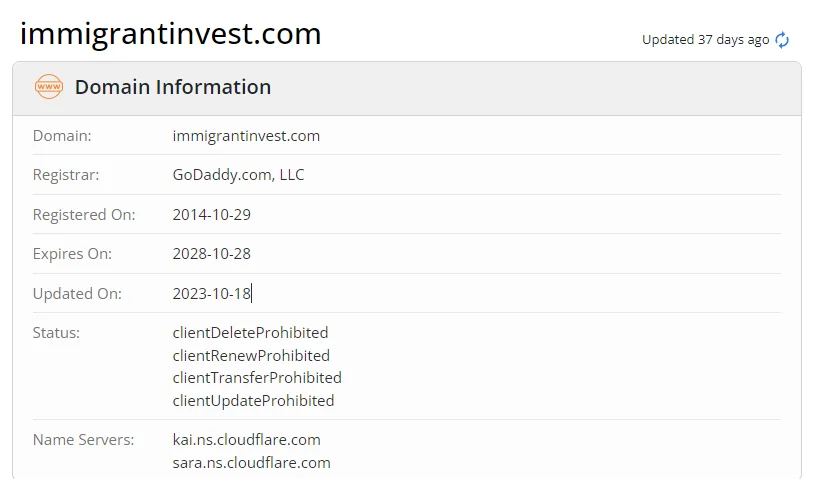Click the immigrantinvest.com page title

pyautogui.click(x=171, y=34)
